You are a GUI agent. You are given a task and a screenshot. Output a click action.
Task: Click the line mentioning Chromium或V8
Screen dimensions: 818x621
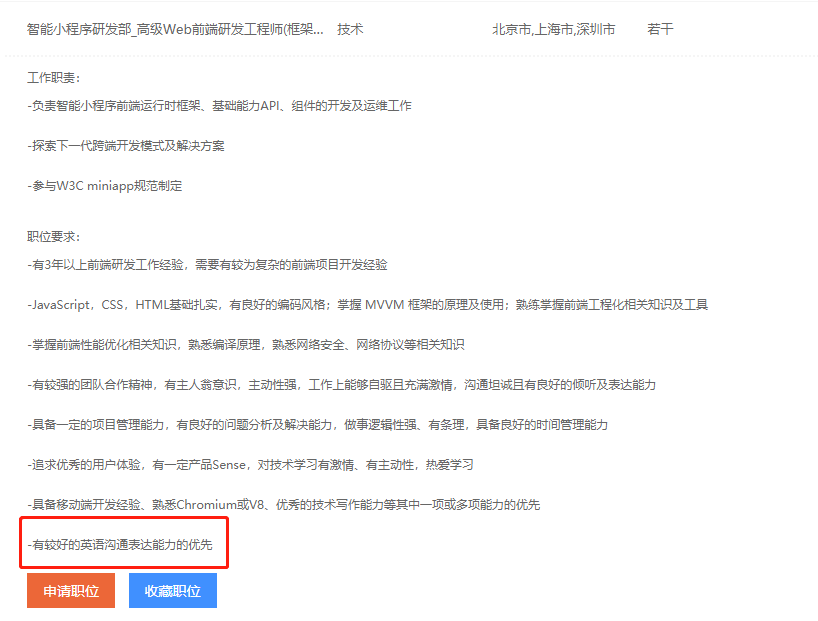point(283,505)
